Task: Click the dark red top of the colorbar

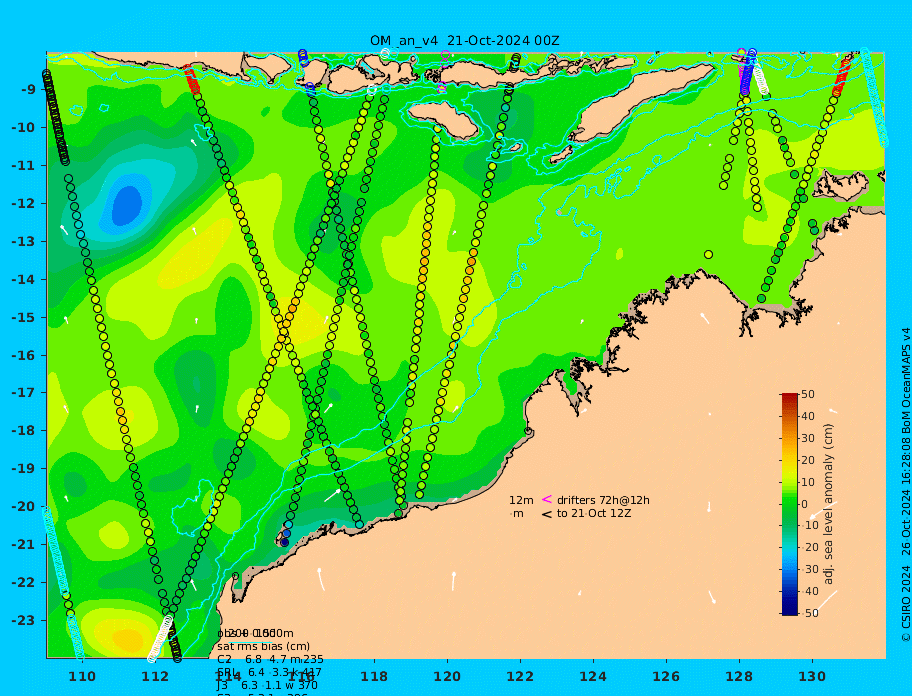Action: (x=790, y=398)
